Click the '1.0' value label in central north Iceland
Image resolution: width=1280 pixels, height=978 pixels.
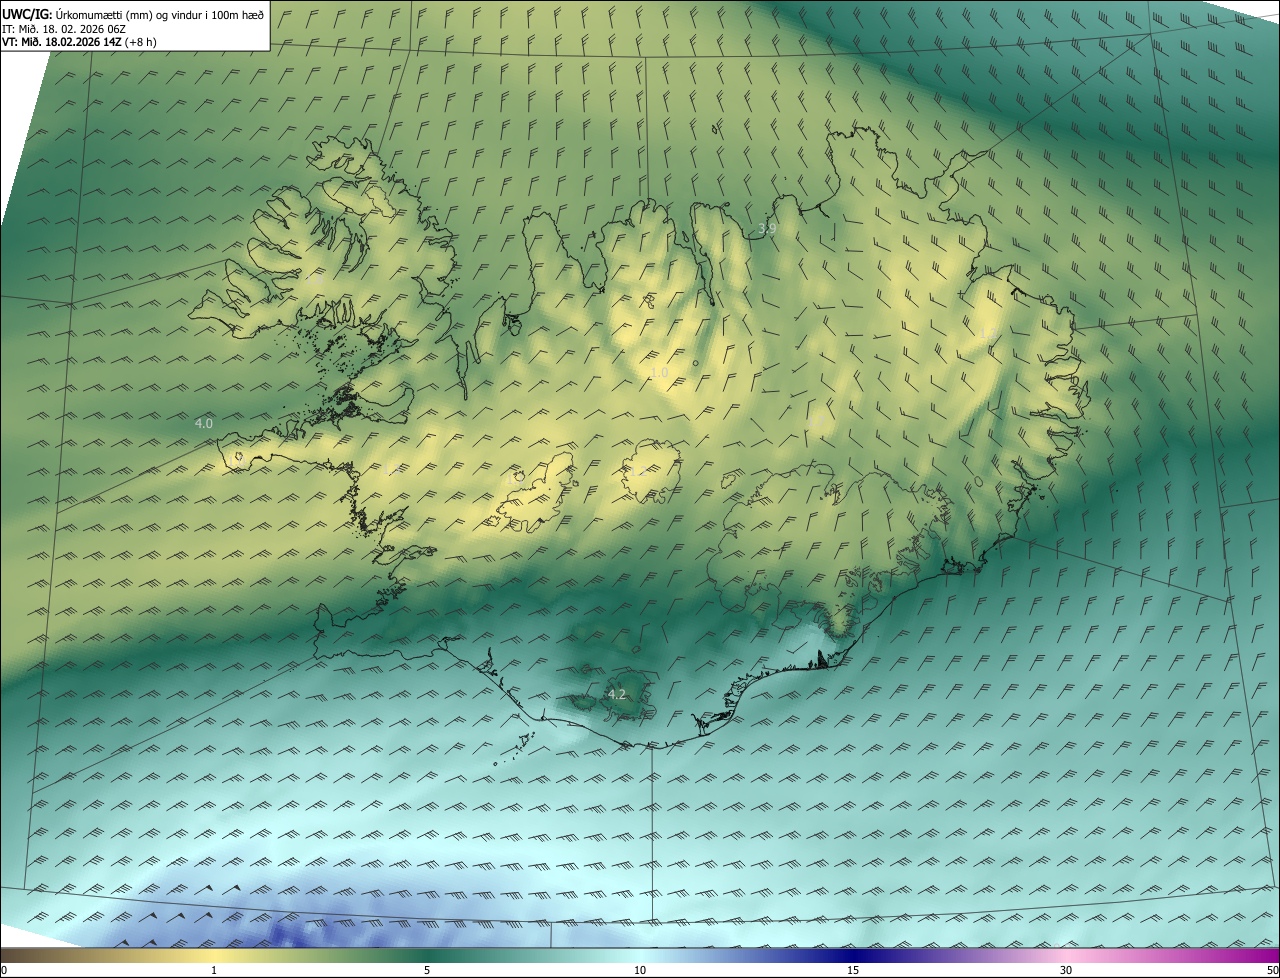pos(659,372)
